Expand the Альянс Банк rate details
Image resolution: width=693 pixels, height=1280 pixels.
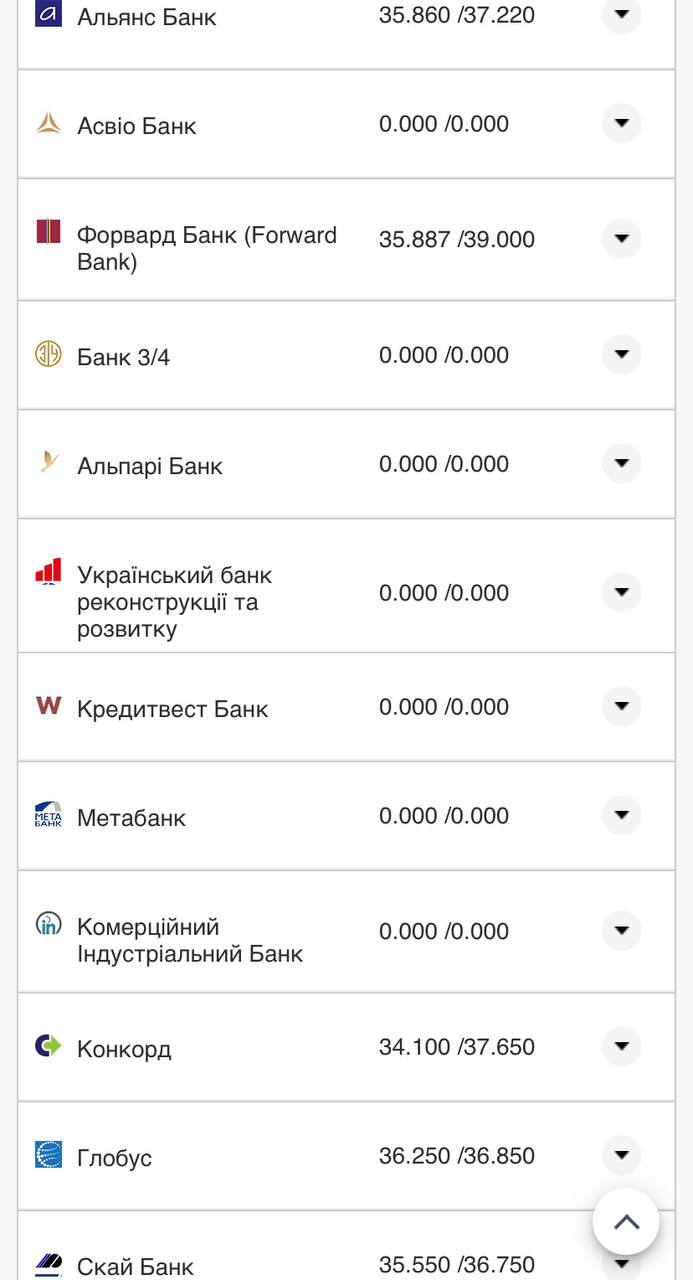[x=621, y=15]
